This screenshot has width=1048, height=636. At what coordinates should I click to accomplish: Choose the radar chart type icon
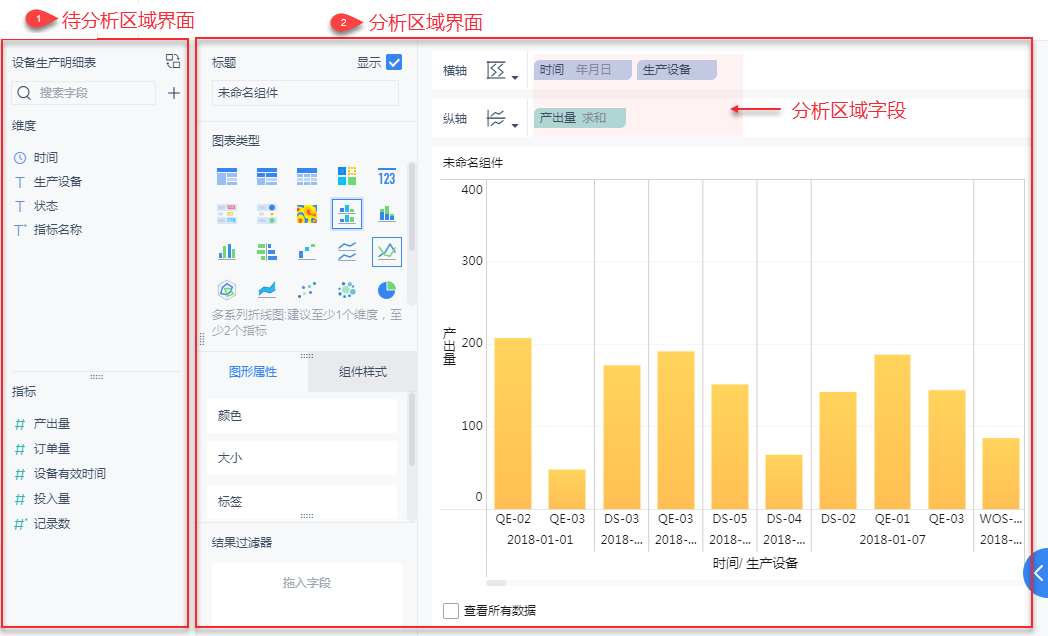click(x=227, y=290)
